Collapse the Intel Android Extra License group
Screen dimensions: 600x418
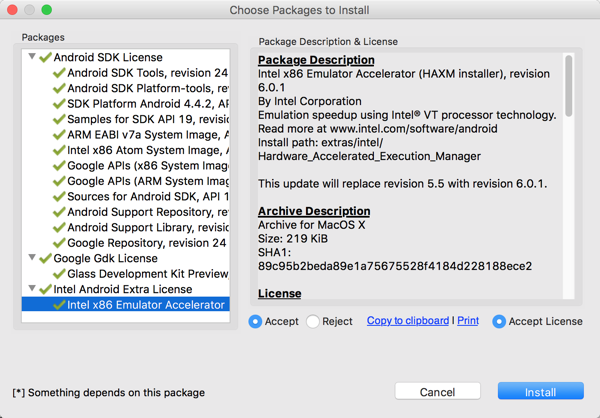(32, 289)
